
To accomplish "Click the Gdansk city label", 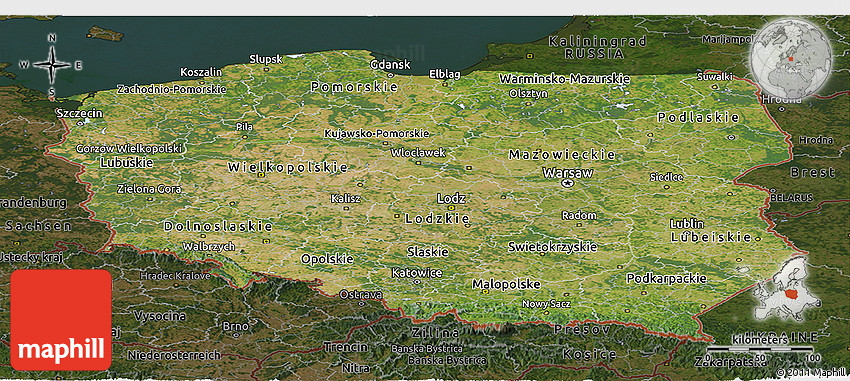I will coord(390,65).
